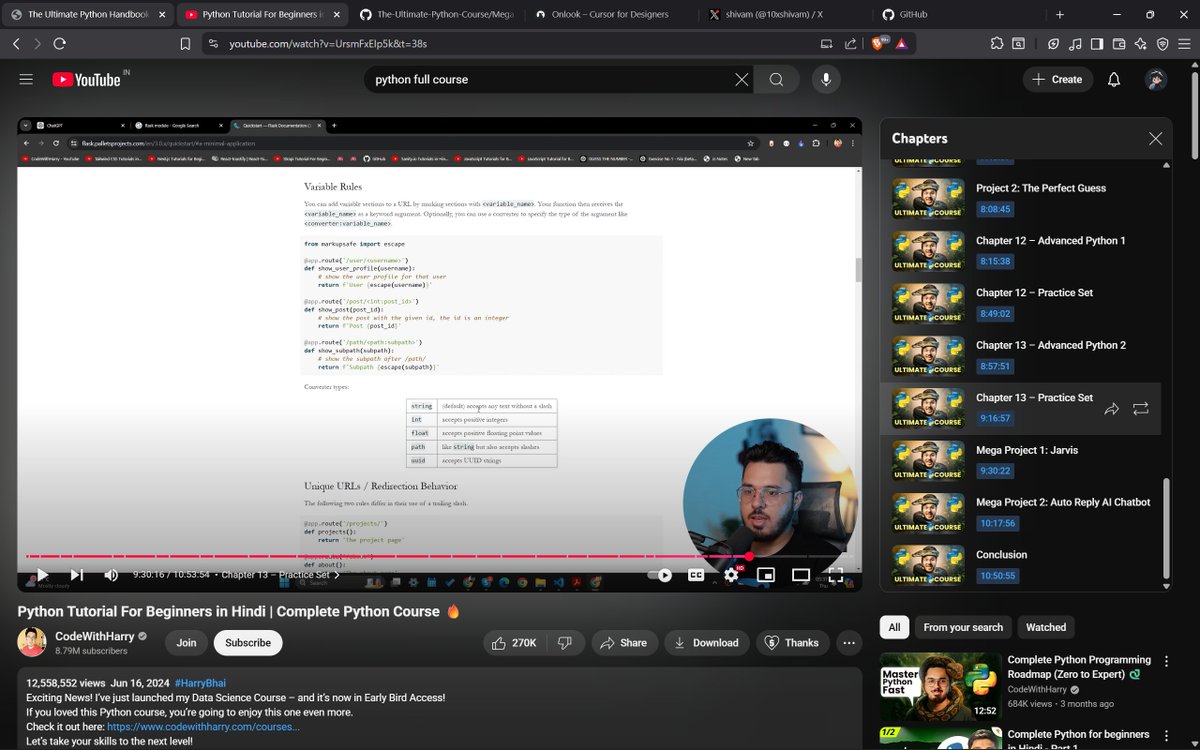This screenshot has width=1200, height=750.
Task: Open the YouTube hamburger guide menu
Action: (x=26, y=79)
